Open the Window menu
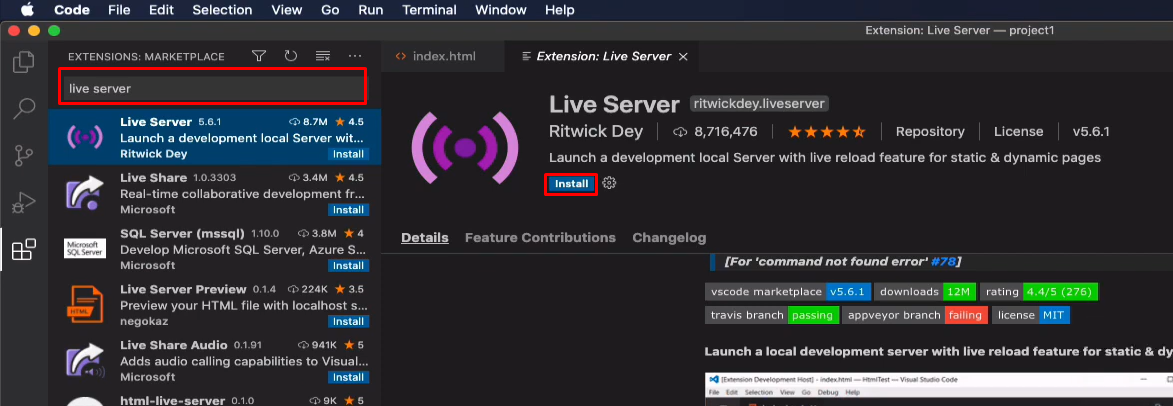 pos(500,10)
